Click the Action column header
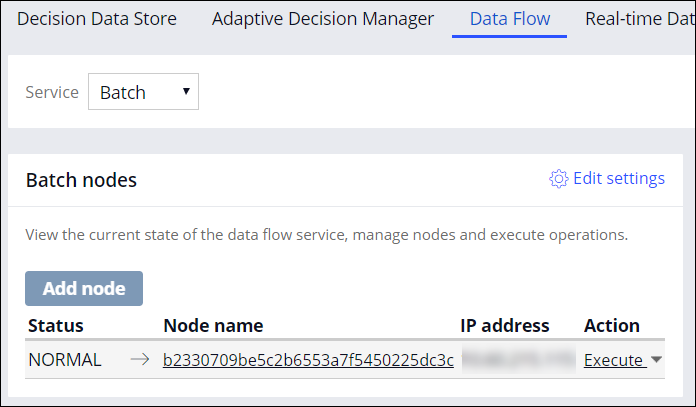The width and height of the screenshot is (696, 407). [612, 325]
